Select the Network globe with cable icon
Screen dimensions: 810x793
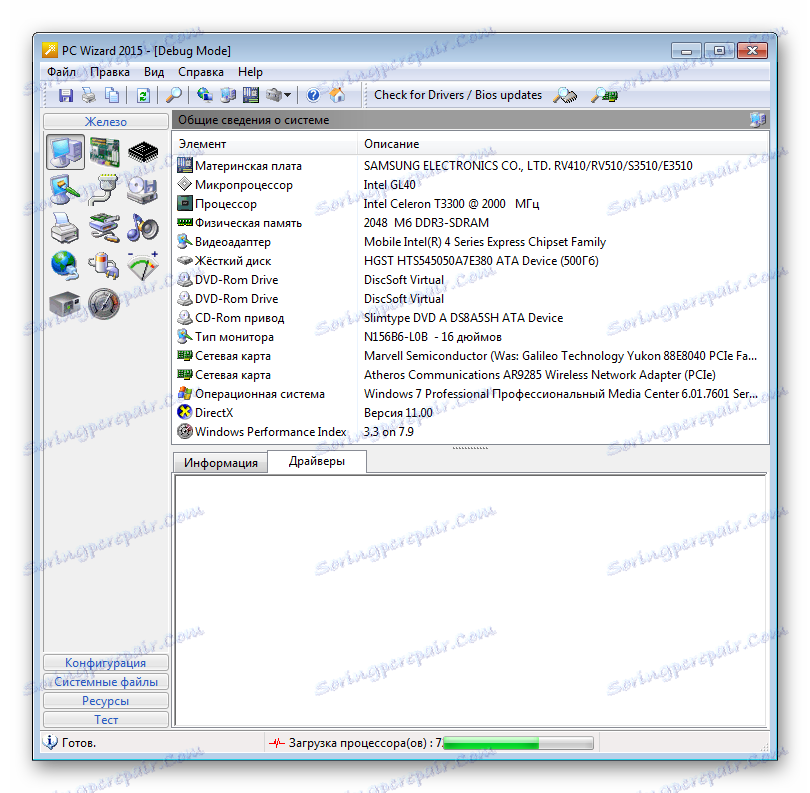[65, 266]
